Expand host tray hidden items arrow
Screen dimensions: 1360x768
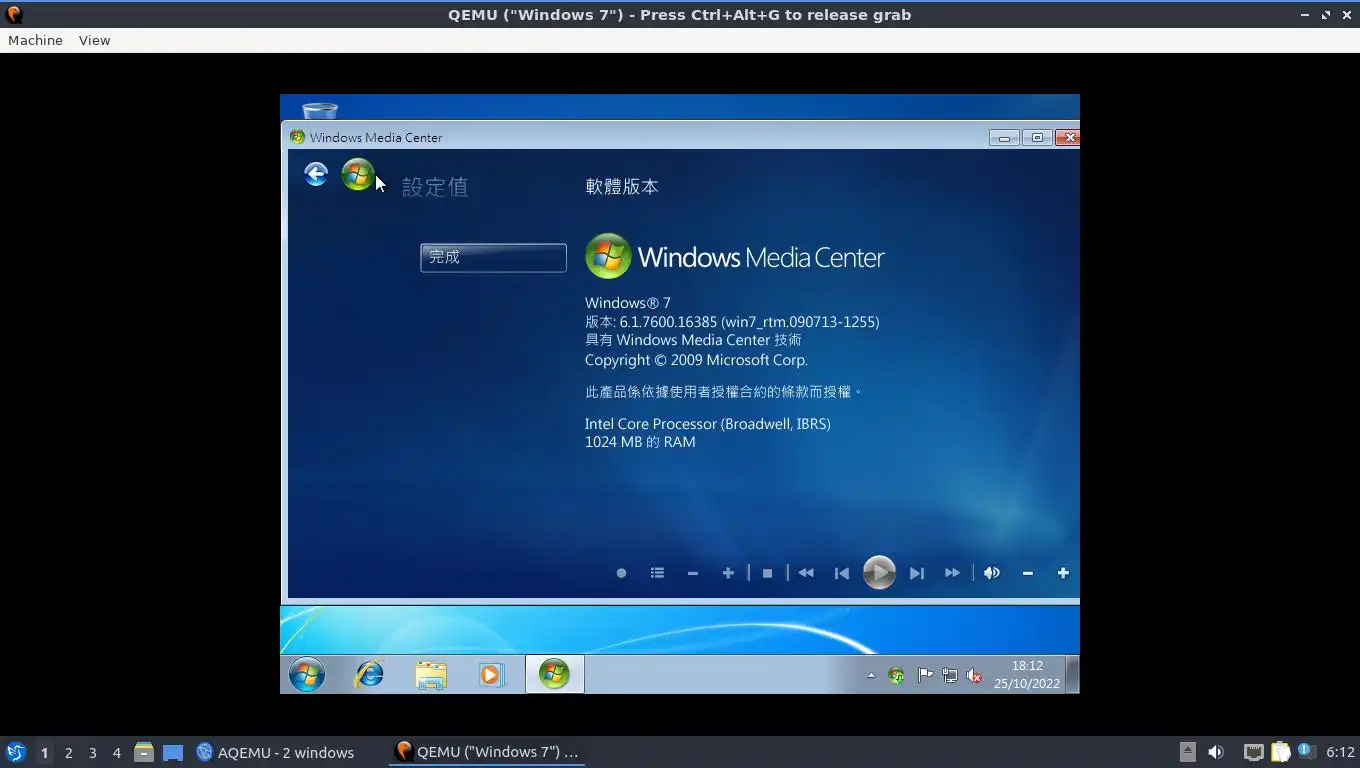pos(1187,752)
